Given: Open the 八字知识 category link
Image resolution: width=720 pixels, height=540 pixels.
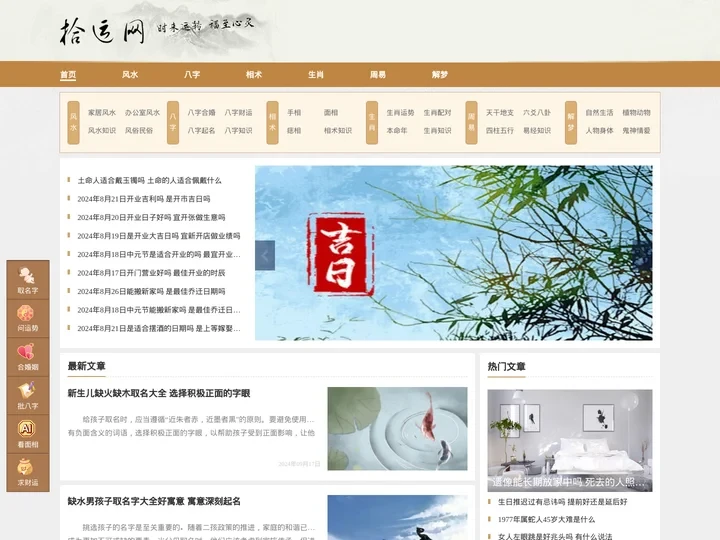Looking at the screenshot, I should [238, 130].
